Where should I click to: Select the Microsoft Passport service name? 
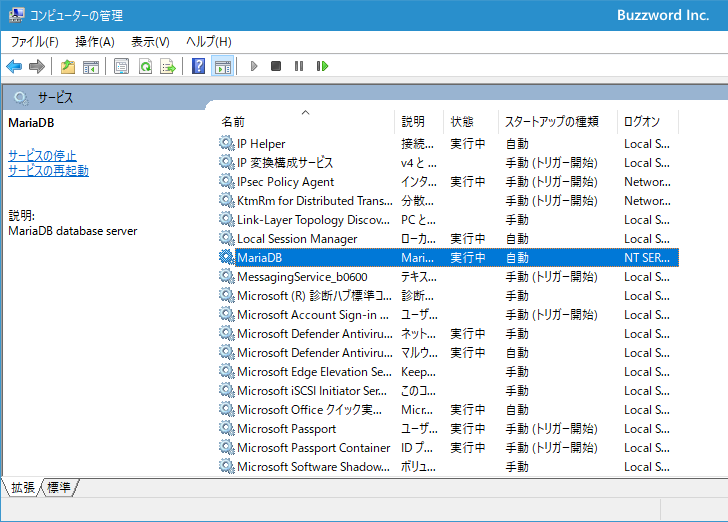click(286, 429)
